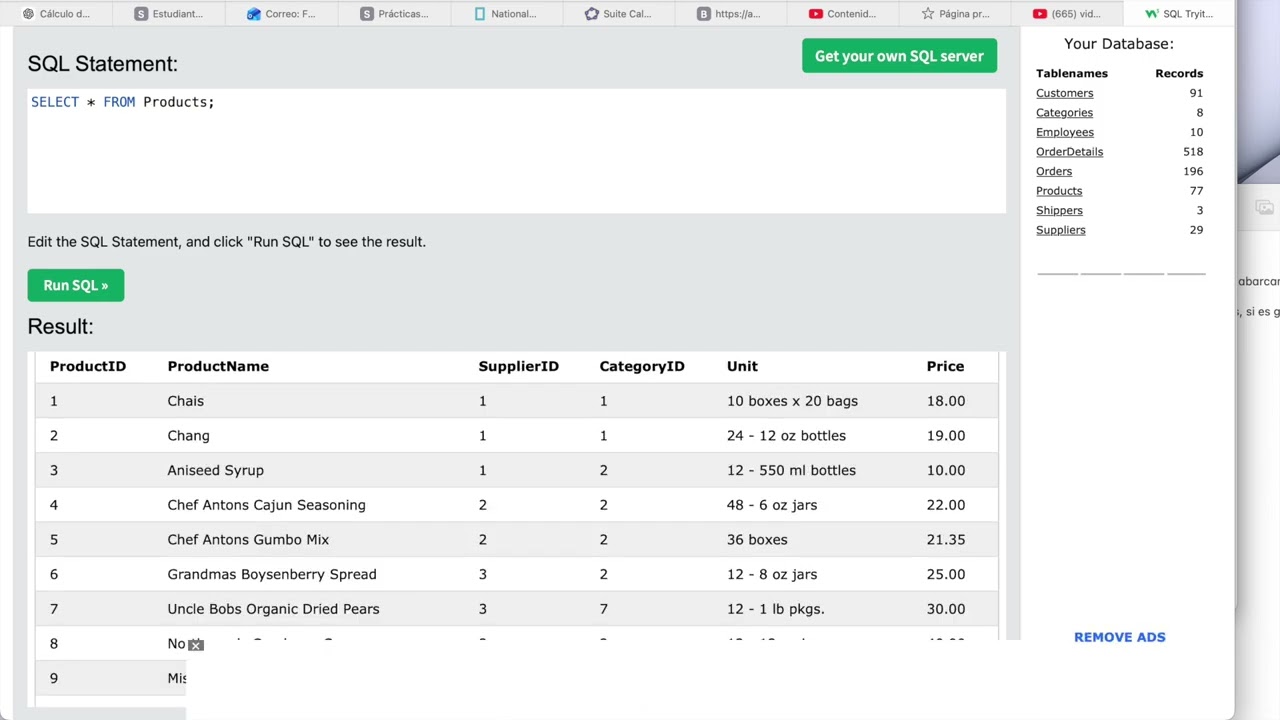
Task: Select the Employees table link
Action: 1065,132
